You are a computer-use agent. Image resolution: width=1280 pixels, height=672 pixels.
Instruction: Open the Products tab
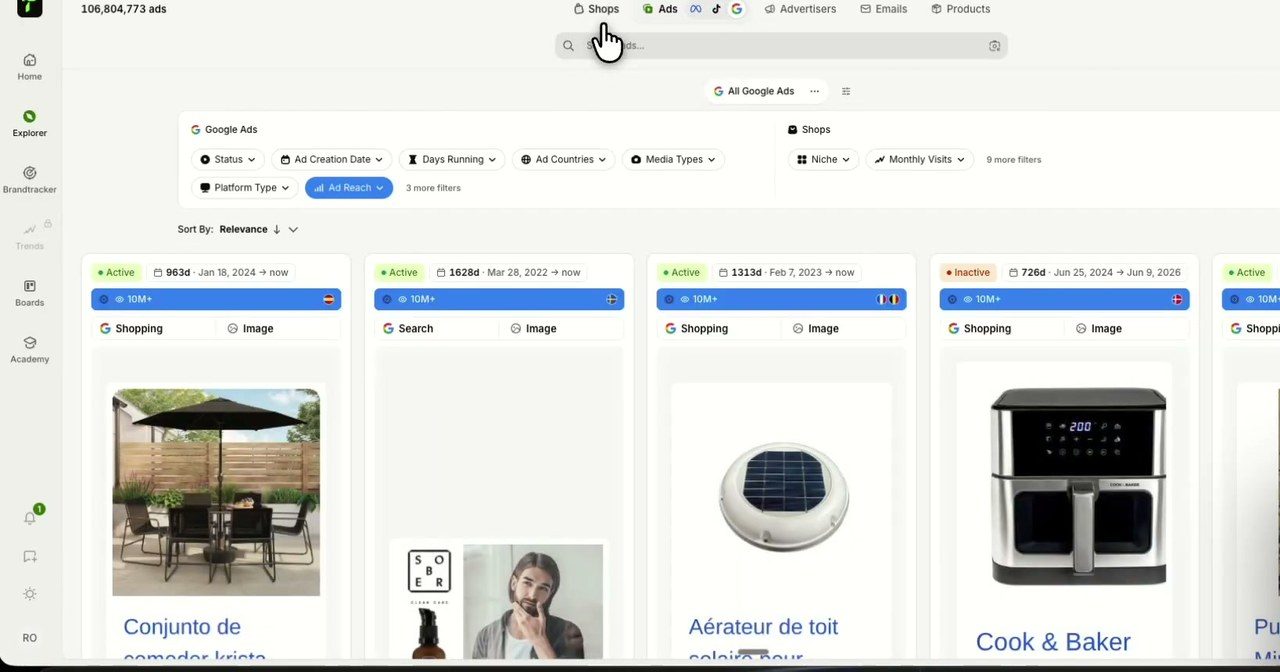(x=960, y=9)
